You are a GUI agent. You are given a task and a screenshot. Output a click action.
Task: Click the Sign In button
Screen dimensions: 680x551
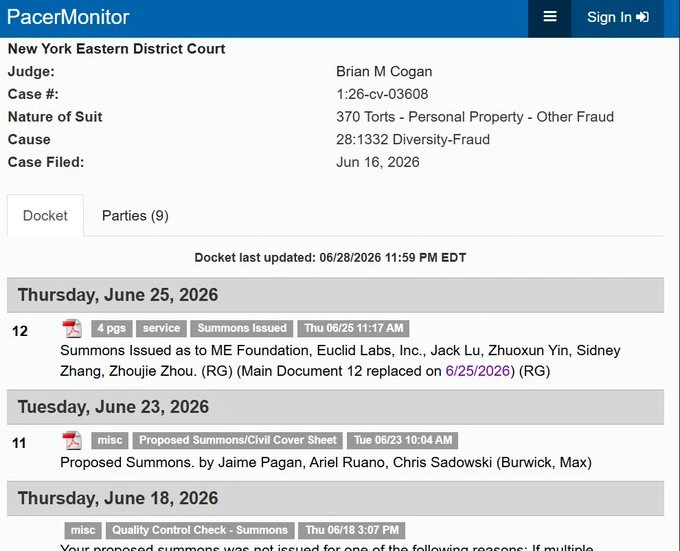pos(618,17)
